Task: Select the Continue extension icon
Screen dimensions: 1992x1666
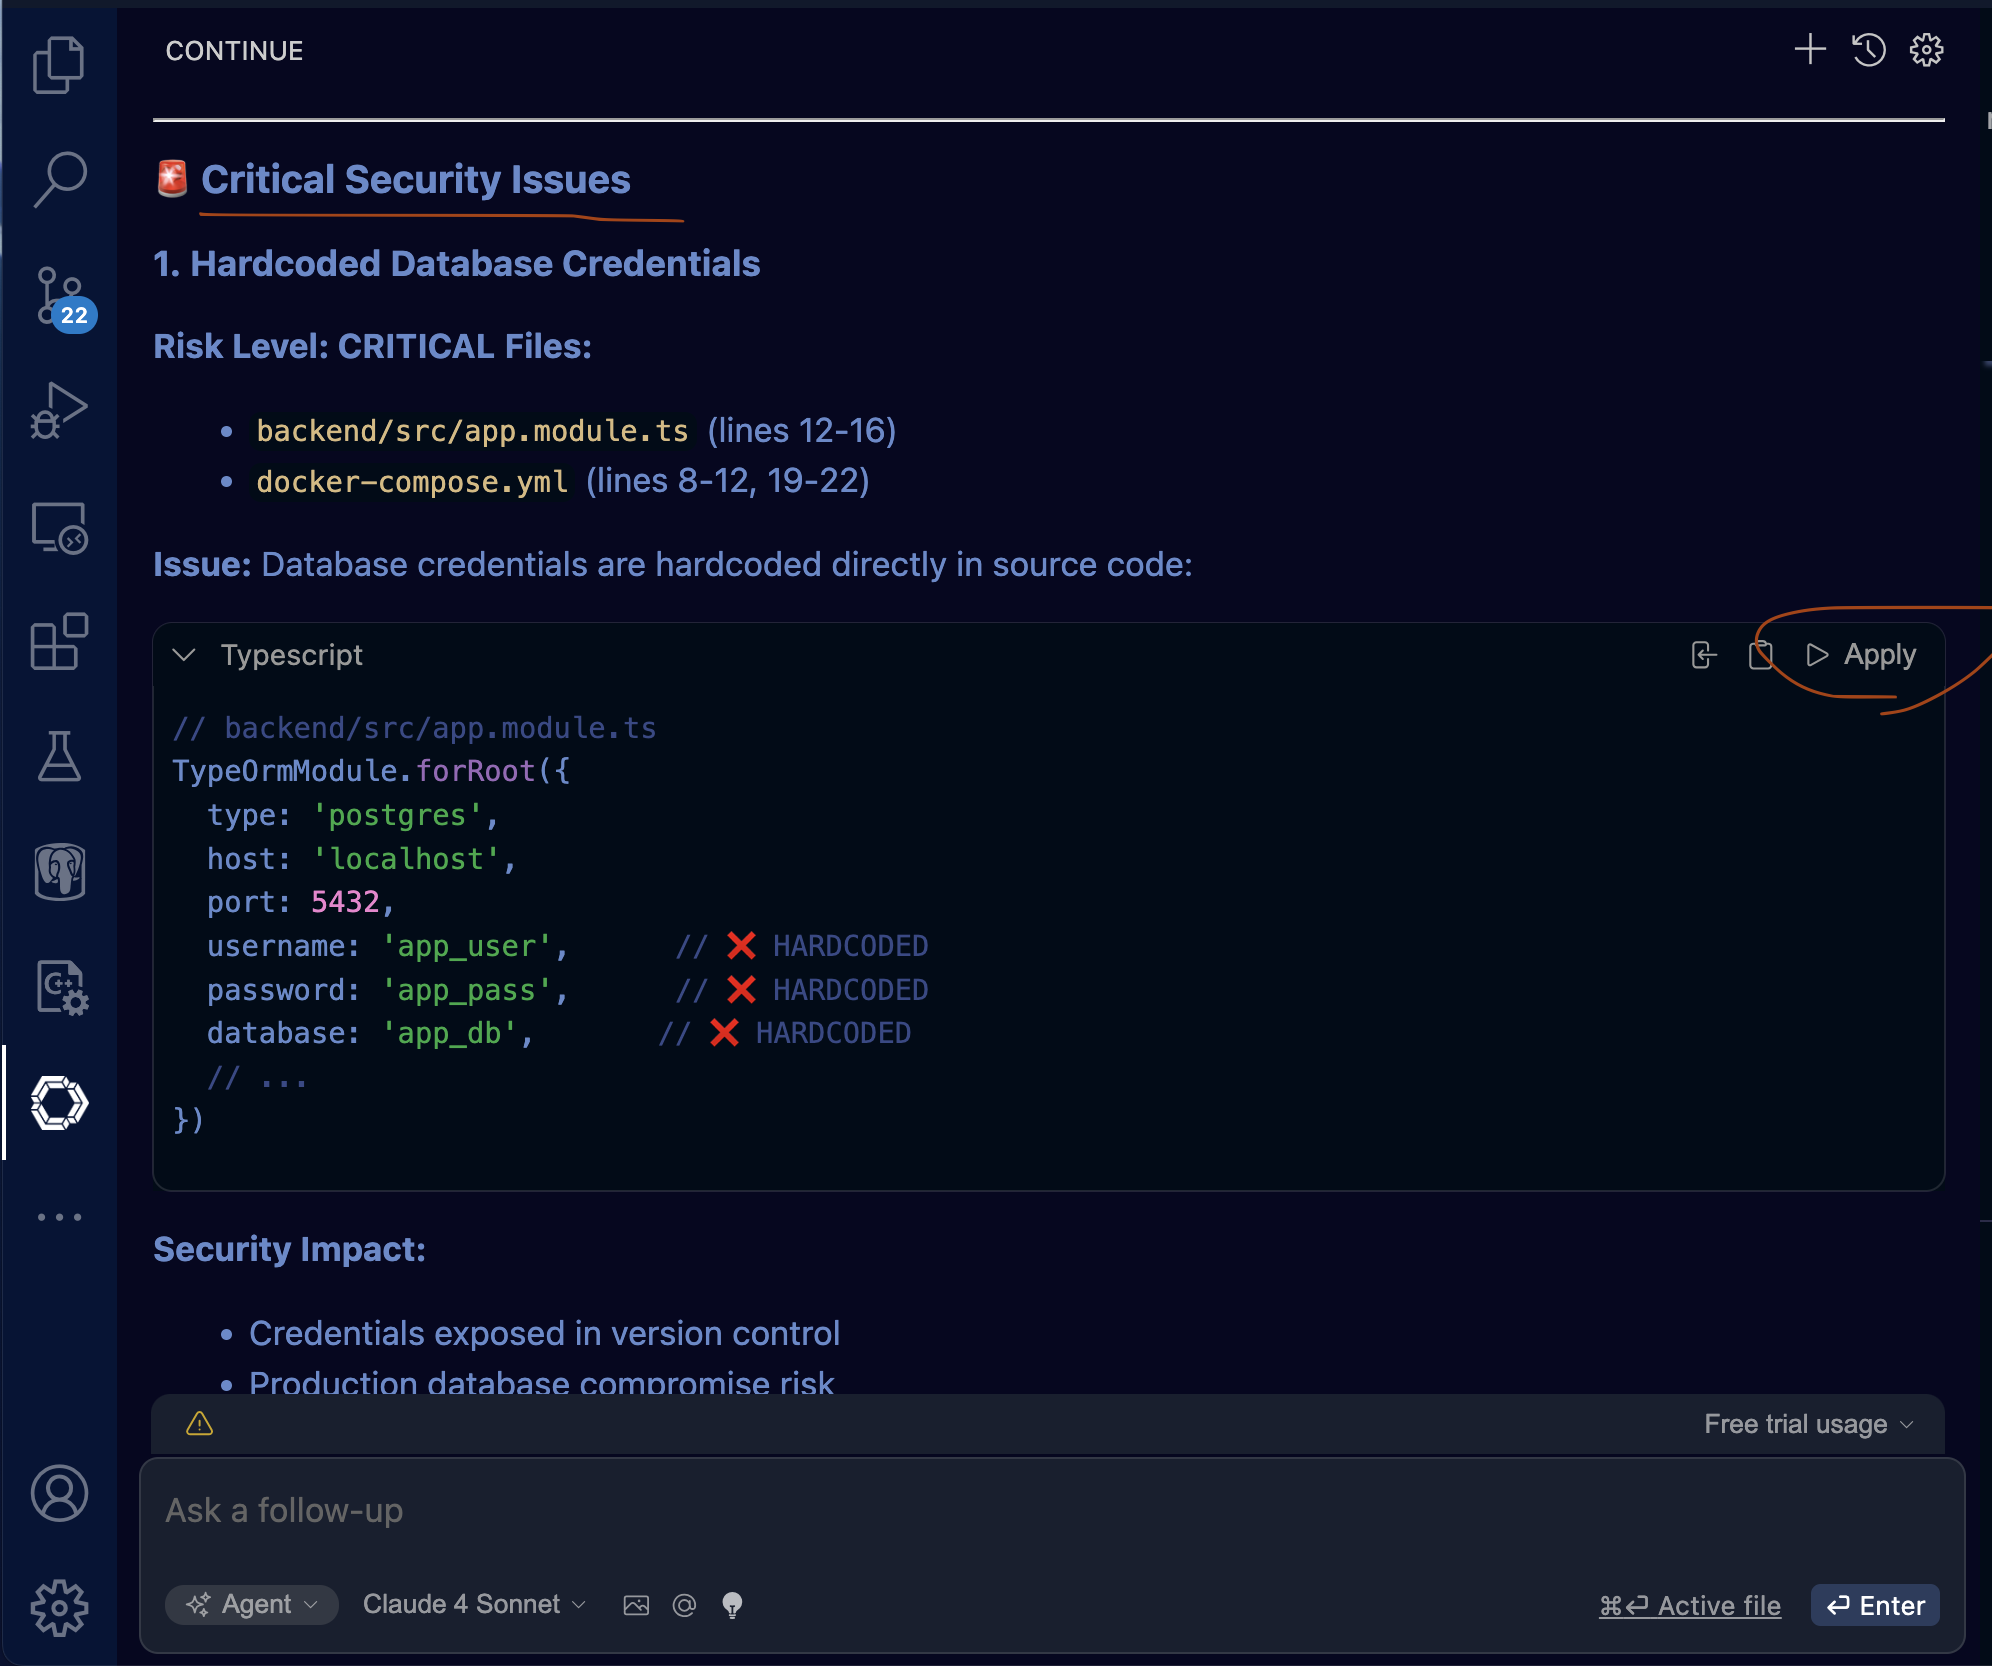Action: [59, 1103]
